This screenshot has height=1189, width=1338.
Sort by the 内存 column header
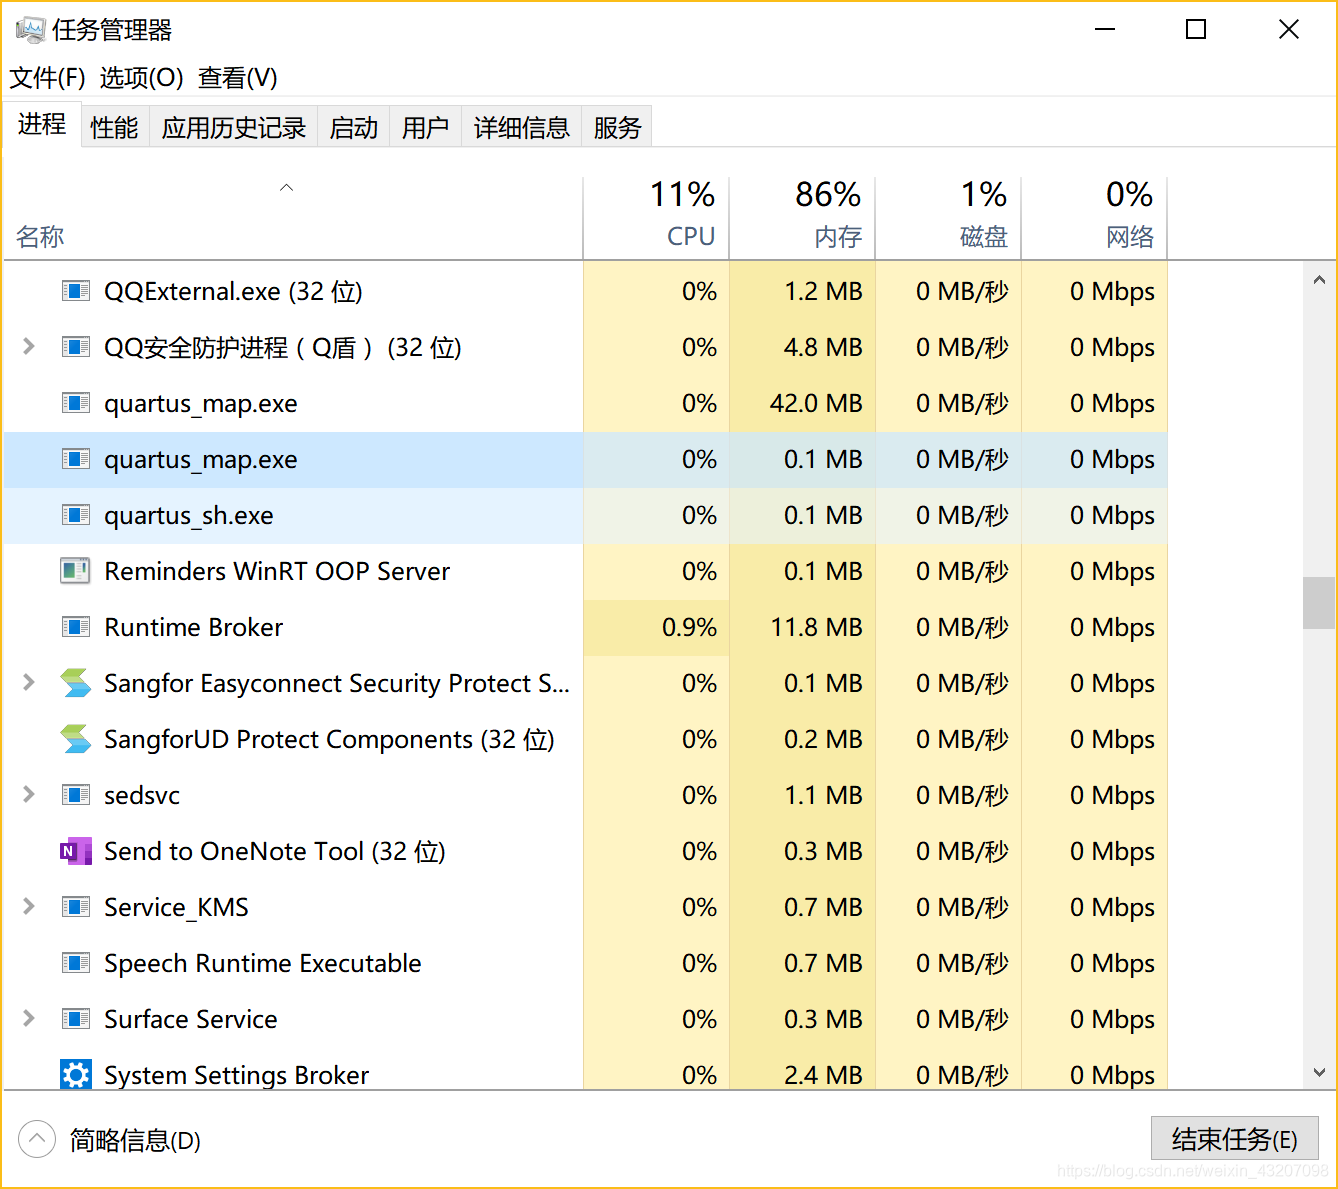[x=802, y=217]
